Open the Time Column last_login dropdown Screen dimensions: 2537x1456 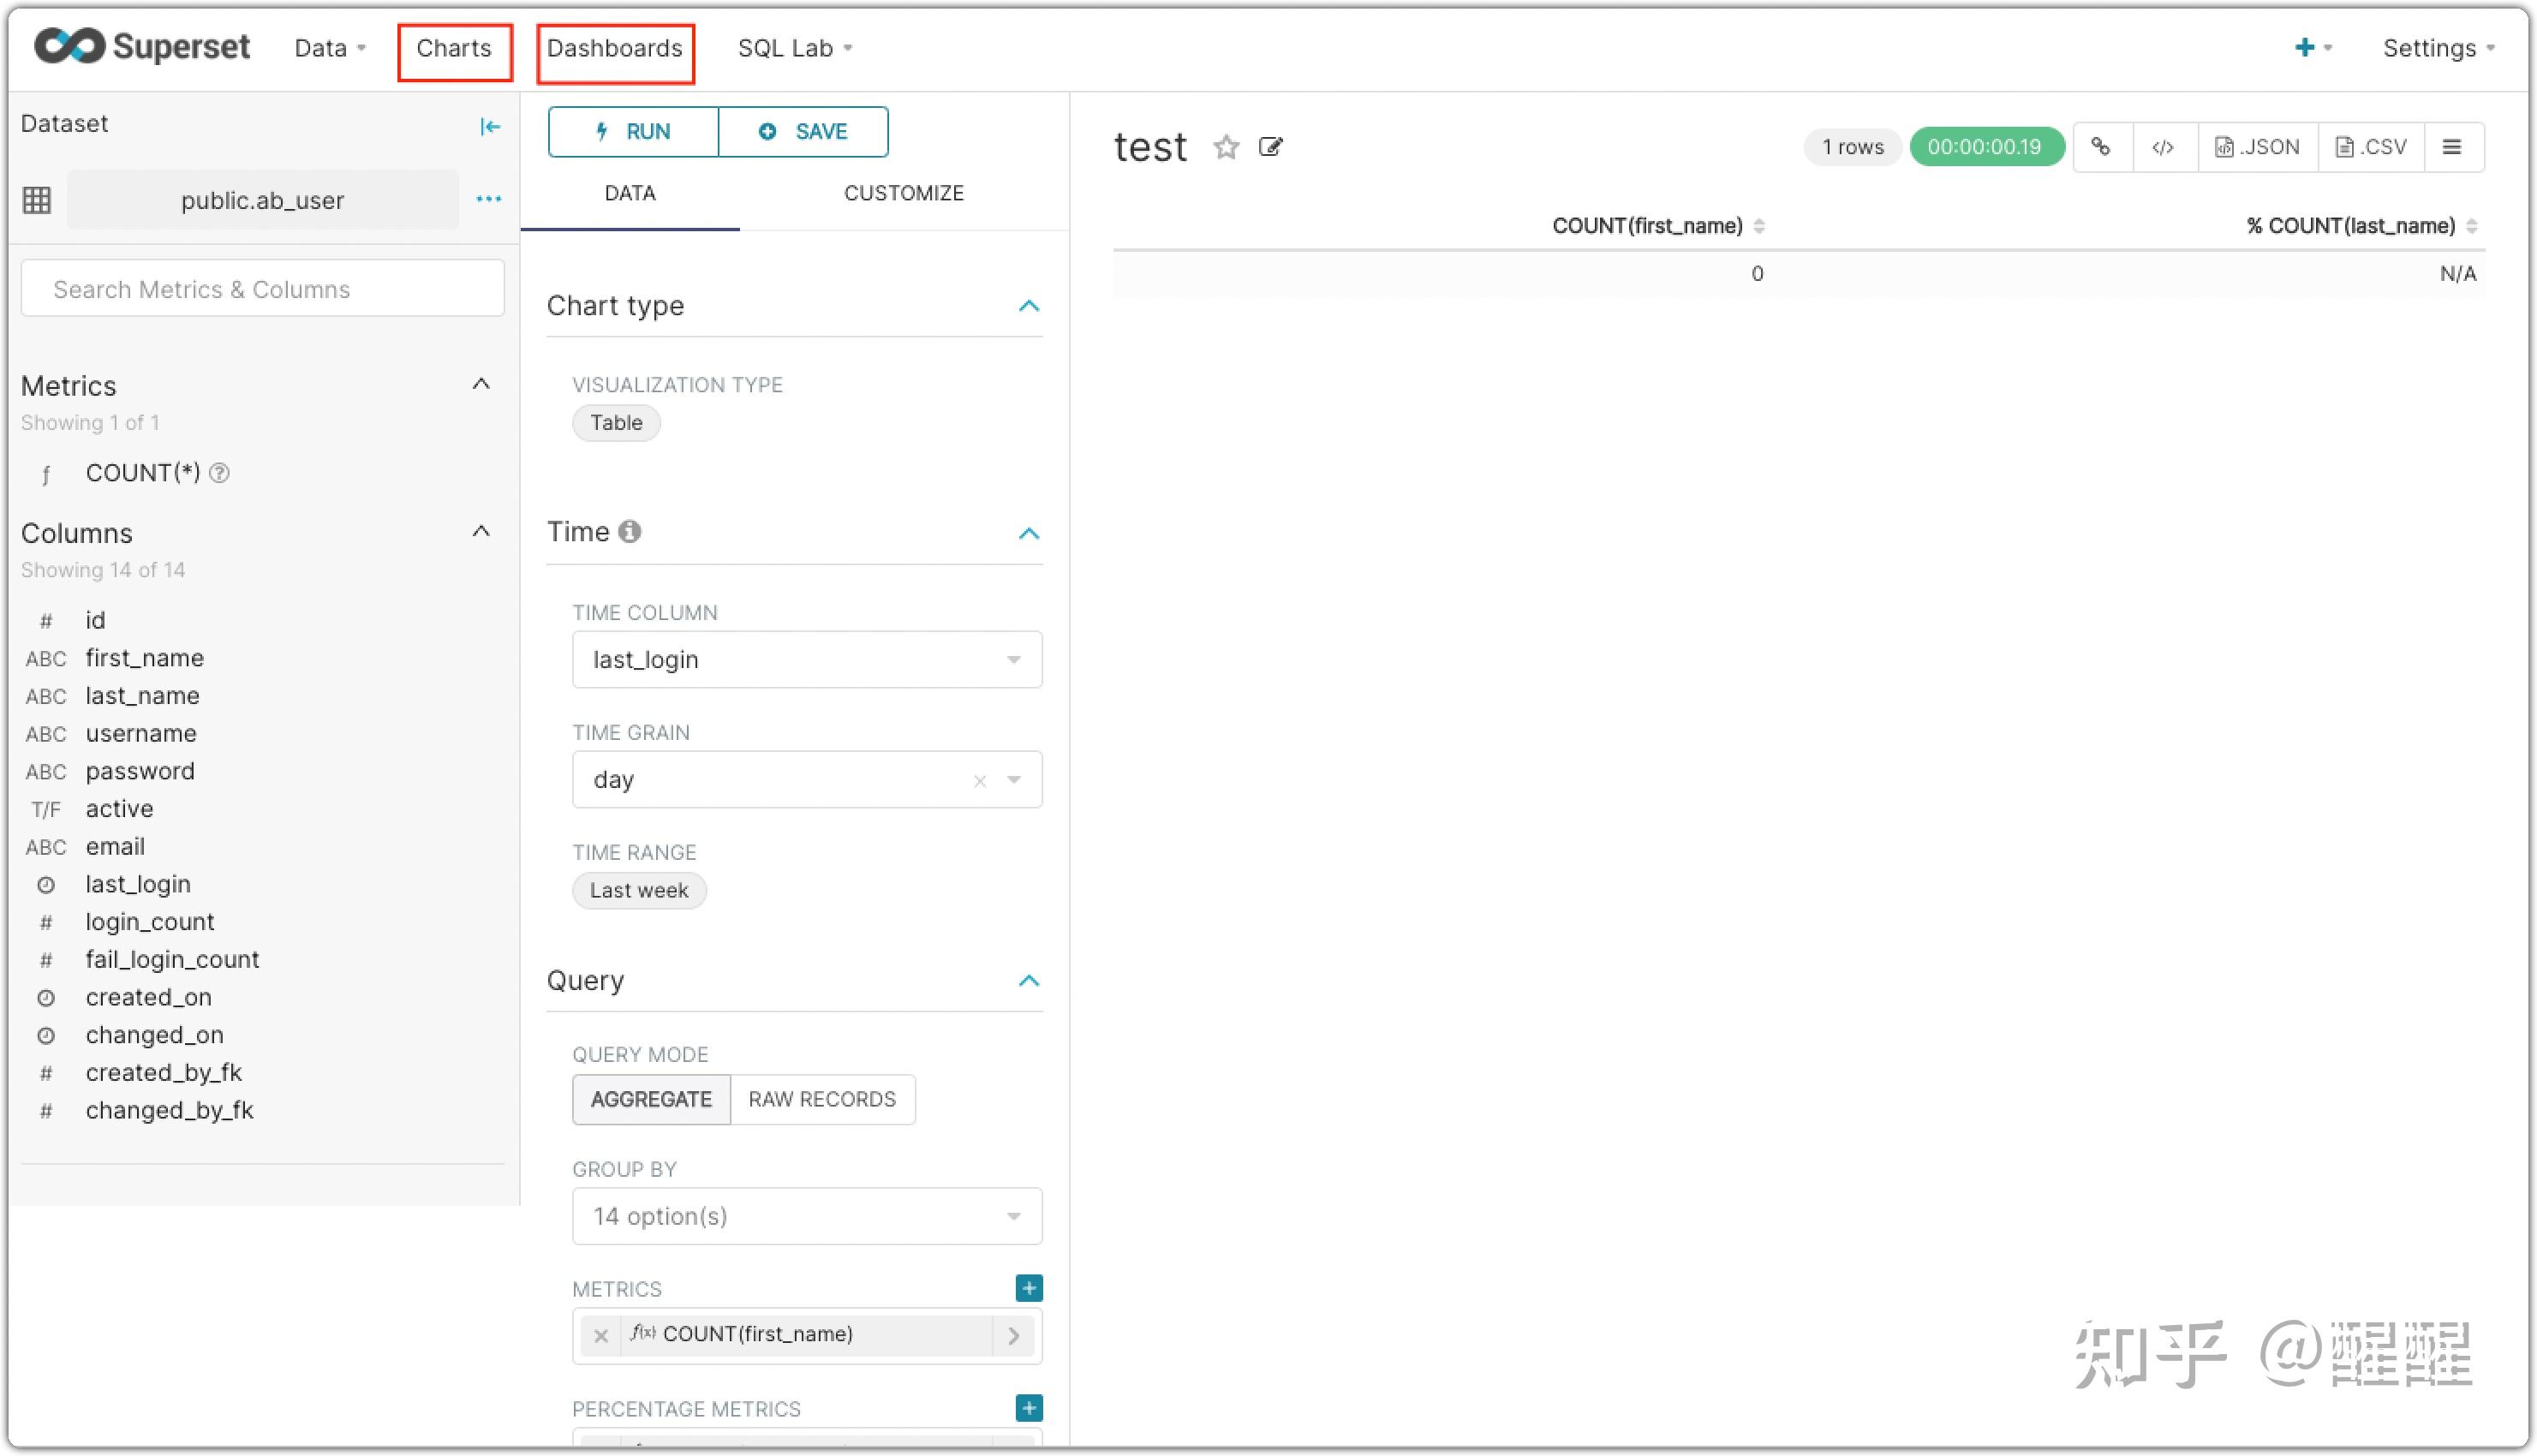[x=806, y=660]
